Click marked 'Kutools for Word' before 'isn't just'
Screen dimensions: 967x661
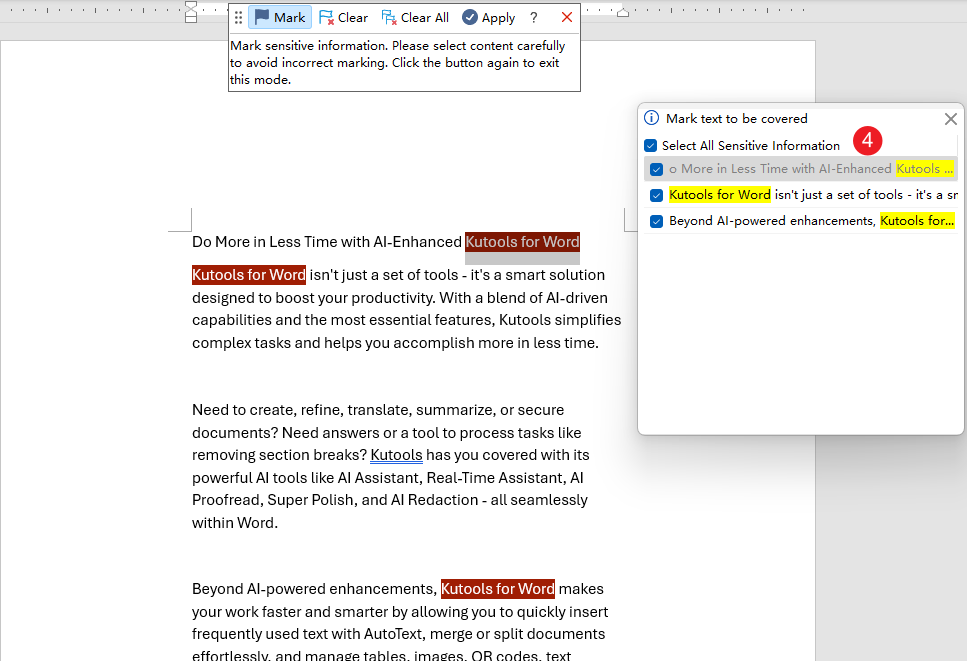tap(249, 275)
